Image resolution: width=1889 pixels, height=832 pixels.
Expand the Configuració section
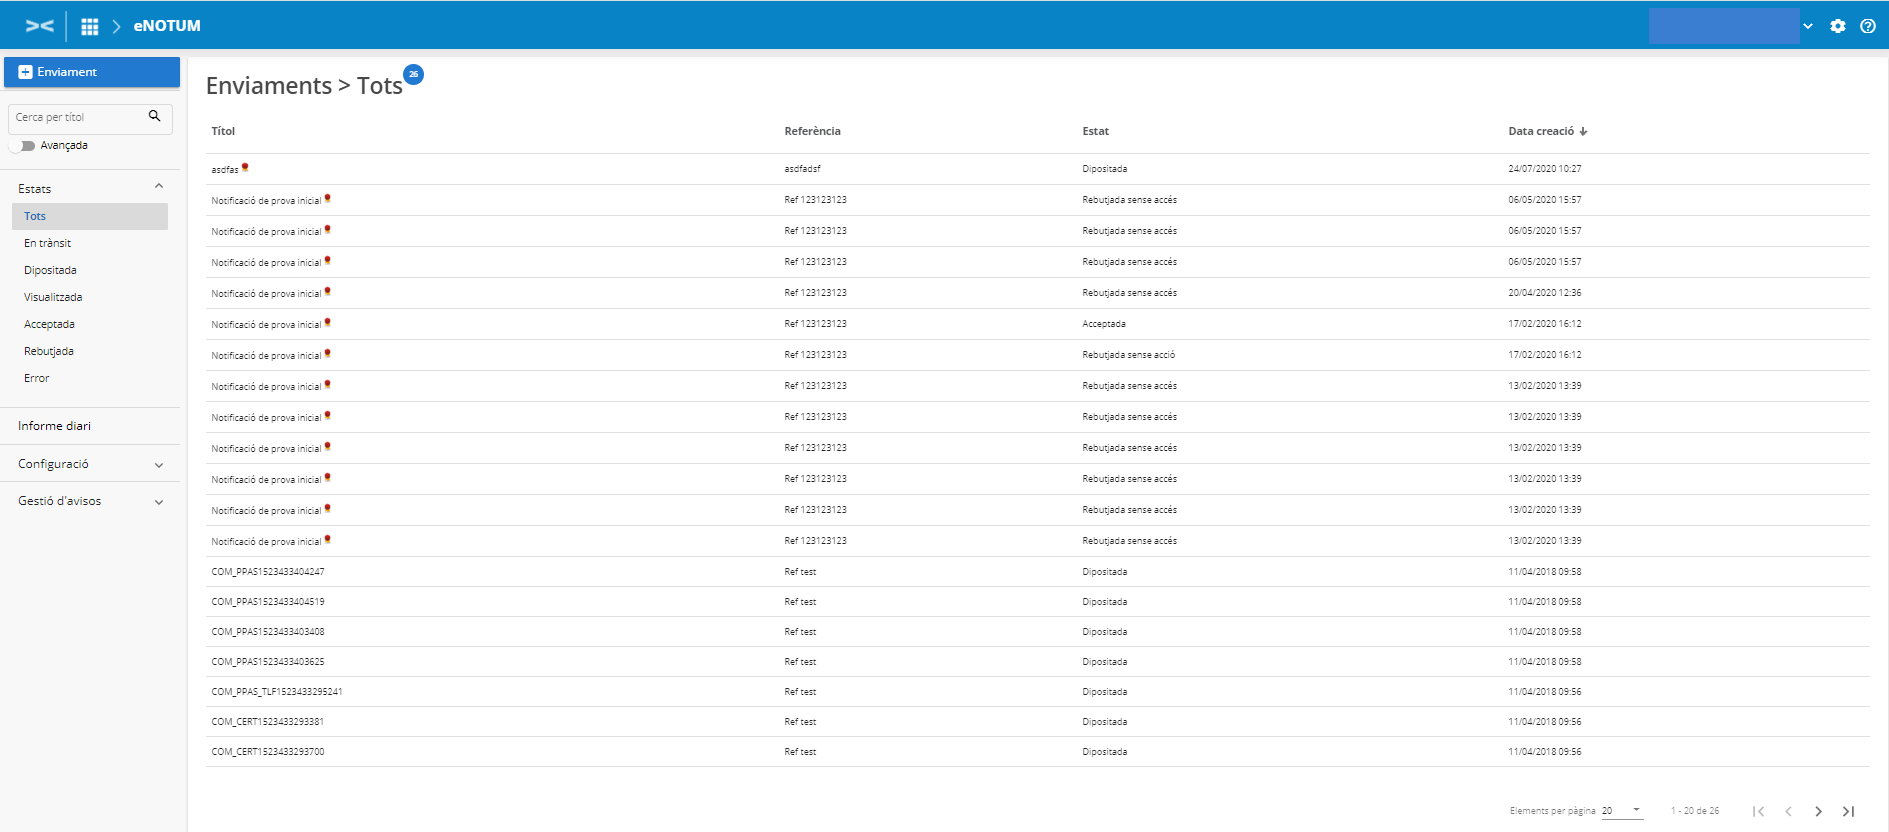click(159, 465)
